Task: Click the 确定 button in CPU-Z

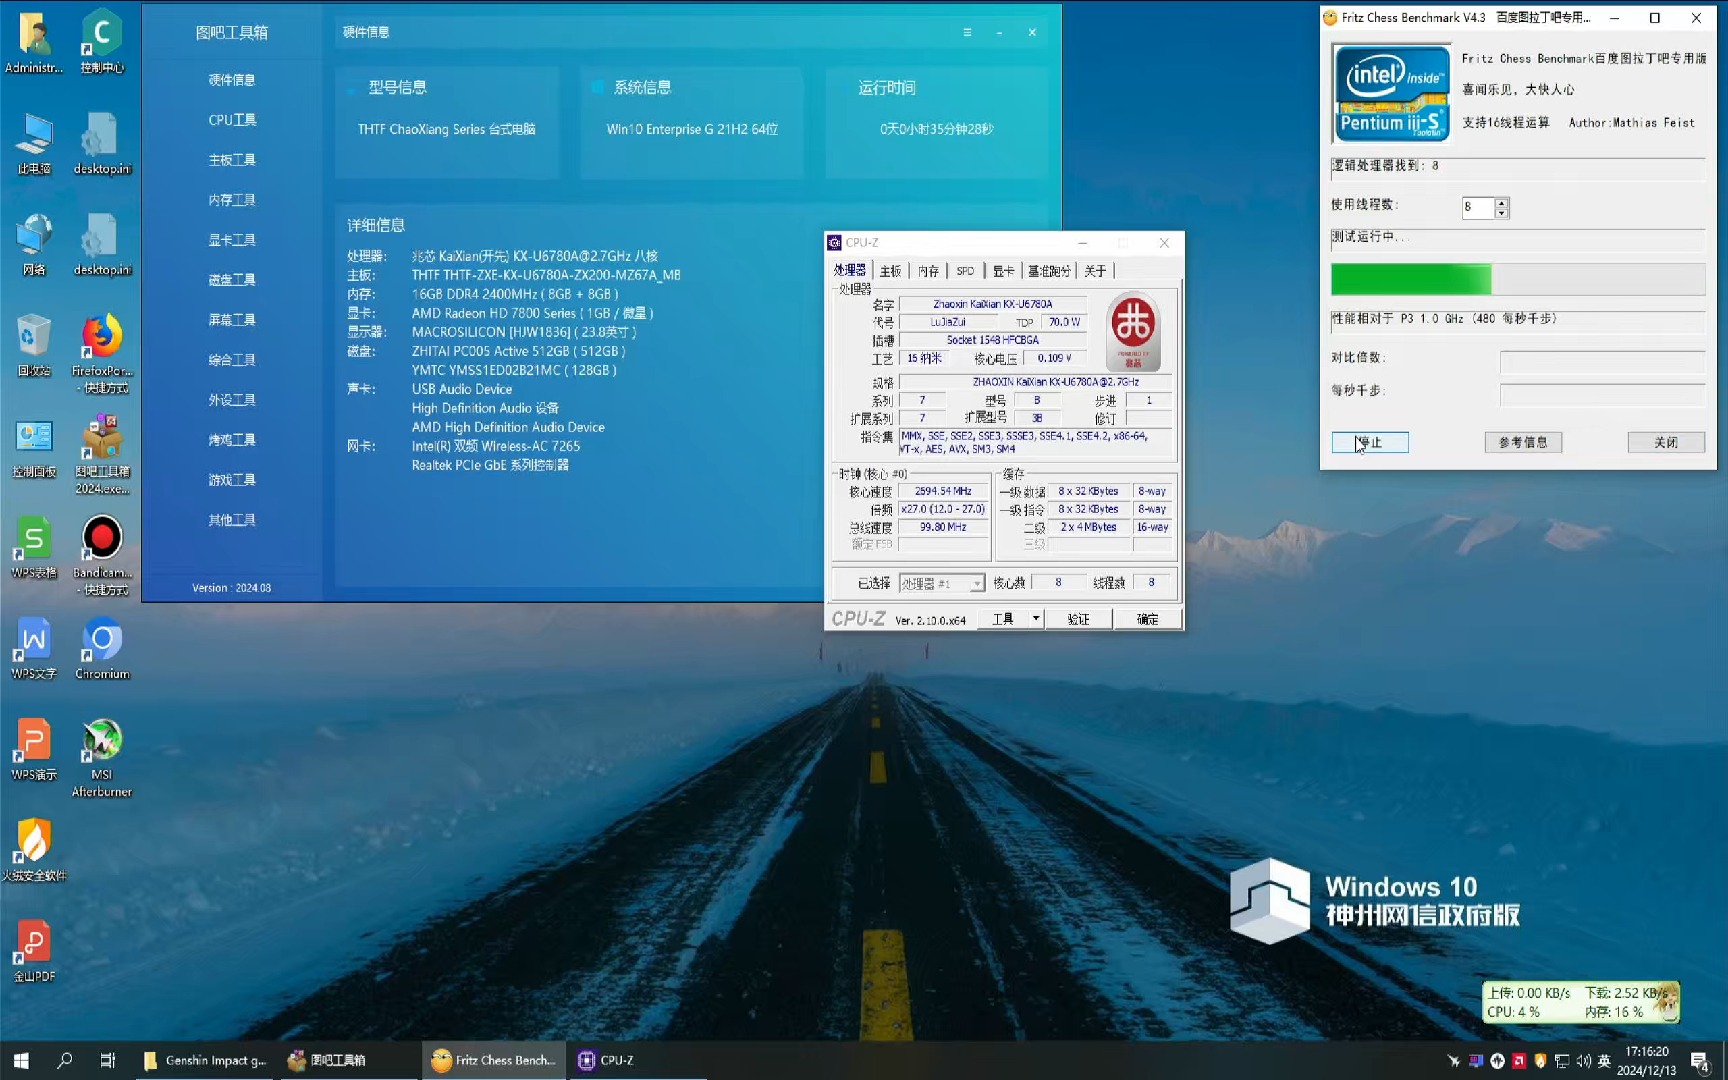Action: click(1147, 619)
